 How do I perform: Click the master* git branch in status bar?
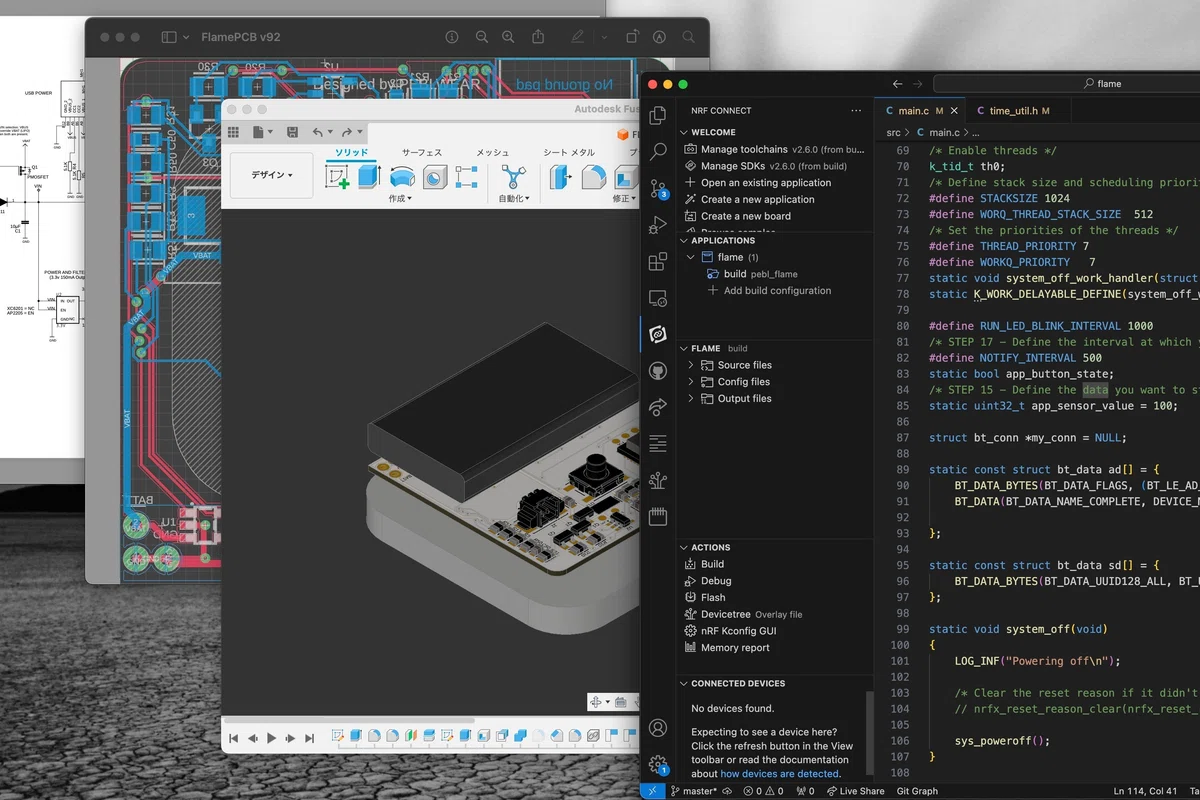pyautogui.click(x=700, y=791)
